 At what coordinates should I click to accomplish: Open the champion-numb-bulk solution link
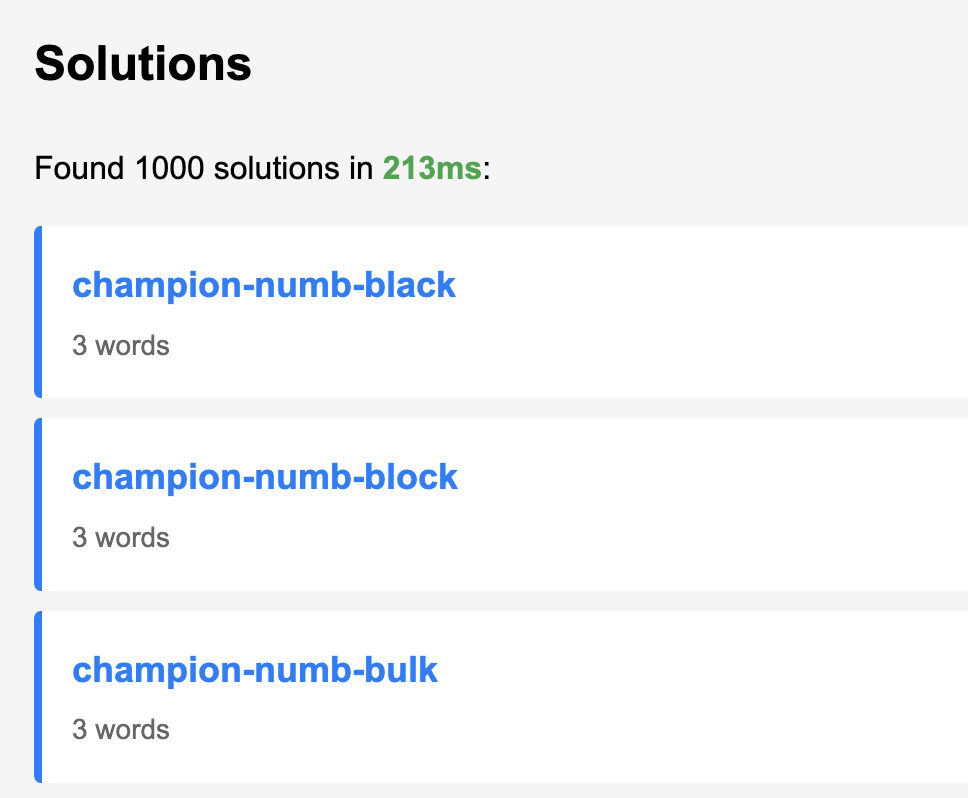click(255, 670)
